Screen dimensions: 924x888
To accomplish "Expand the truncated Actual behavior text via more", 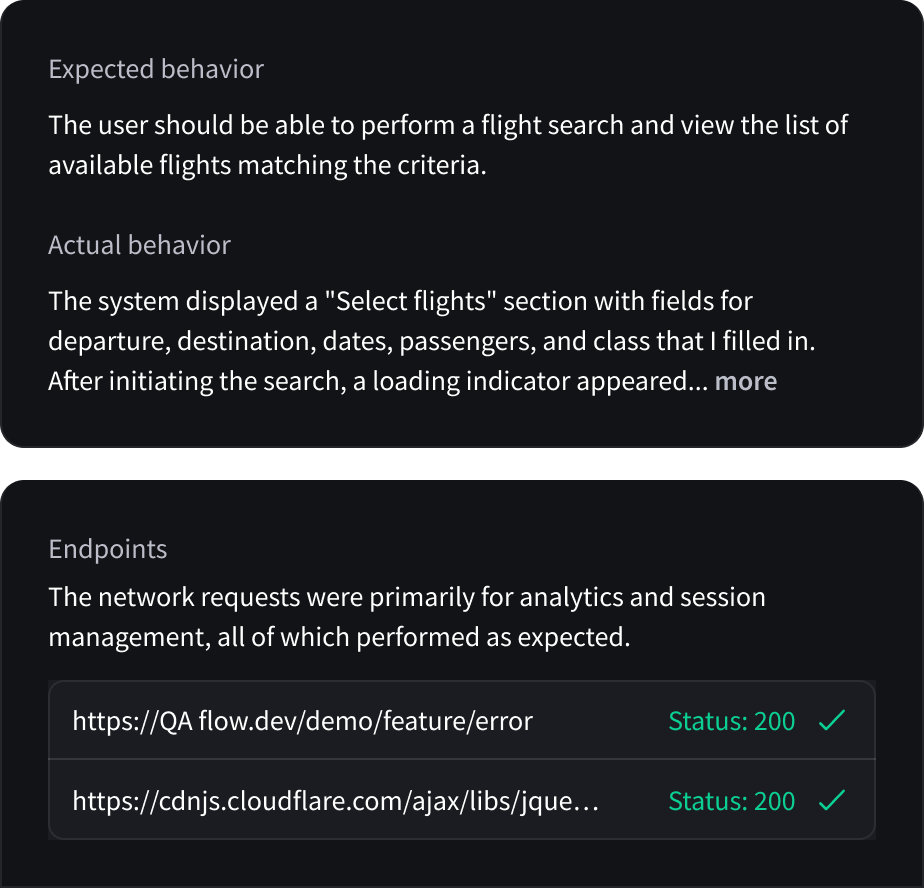I will coord(745,381).
